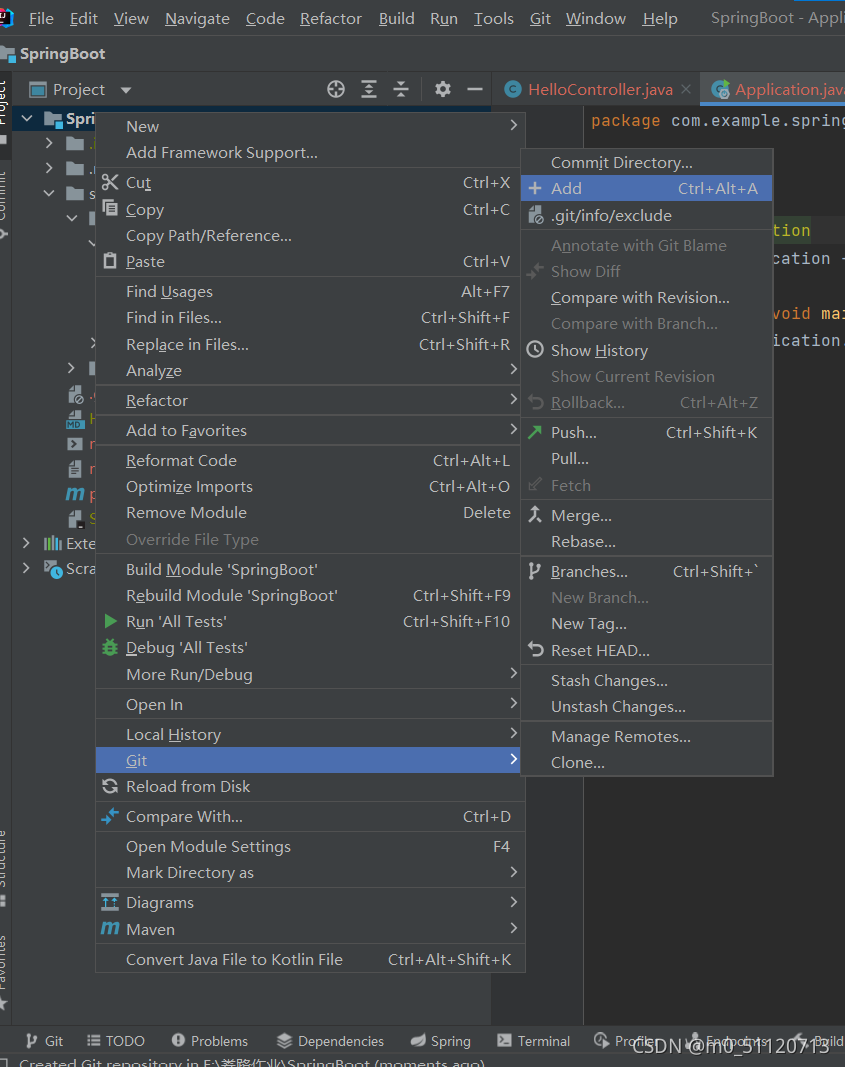Expand the Add to Favorites submenu
845x1067 pixels.
(310, 430)
